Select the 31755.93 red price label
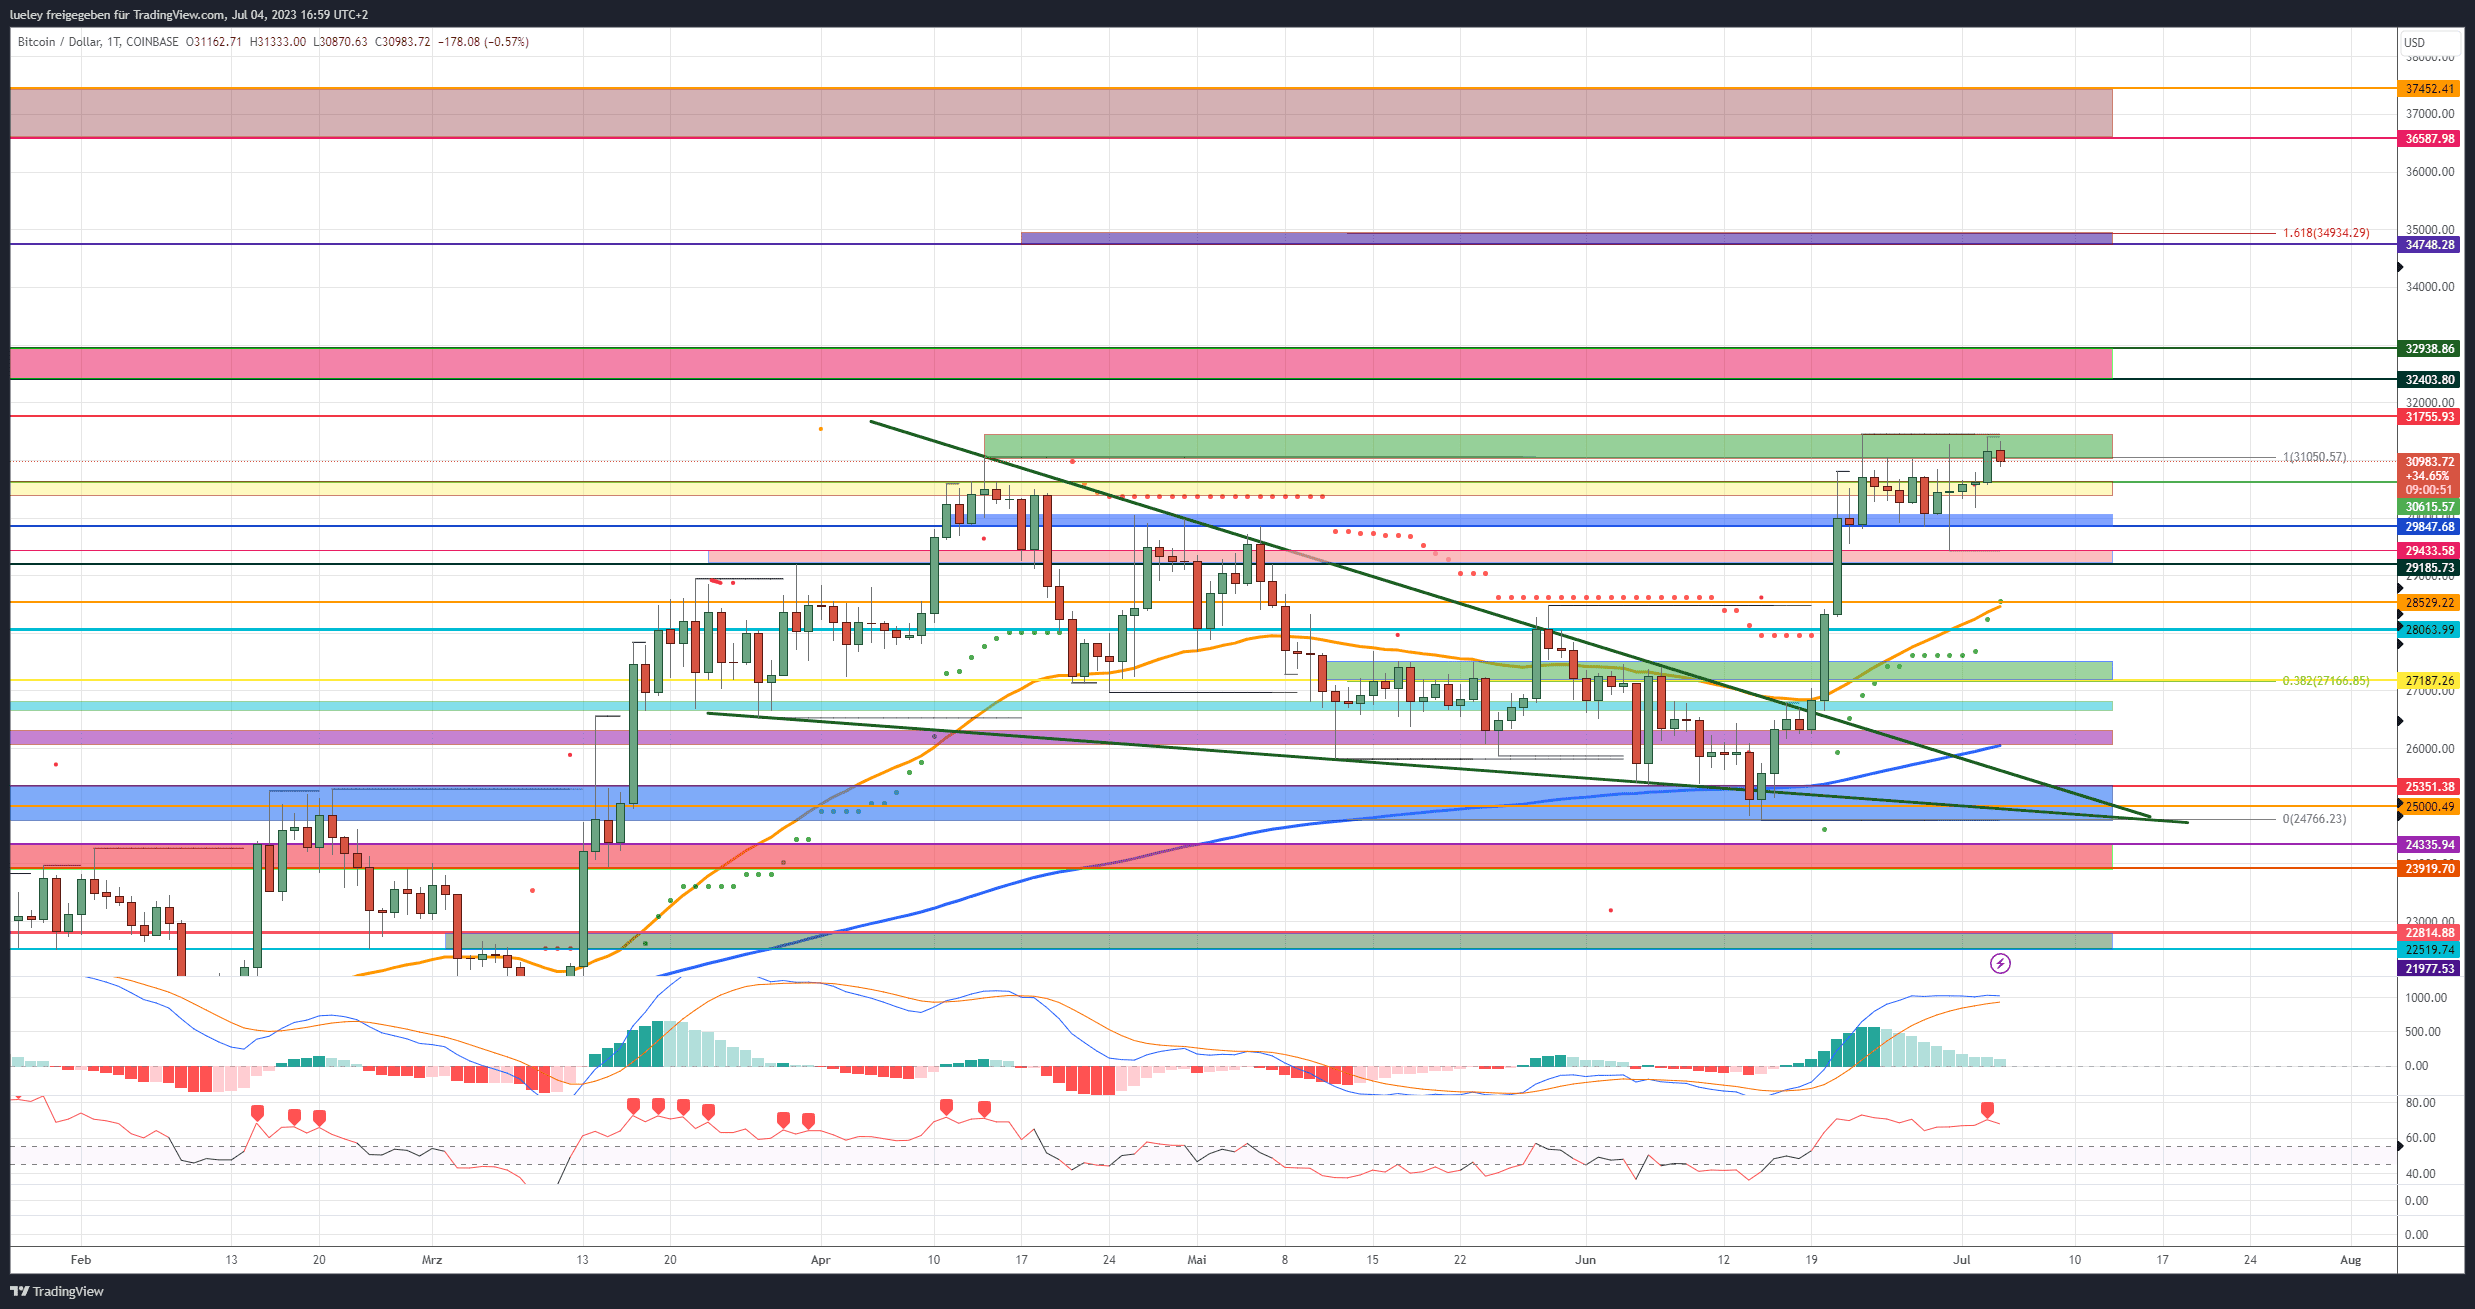 click(x=2429, y=417)
